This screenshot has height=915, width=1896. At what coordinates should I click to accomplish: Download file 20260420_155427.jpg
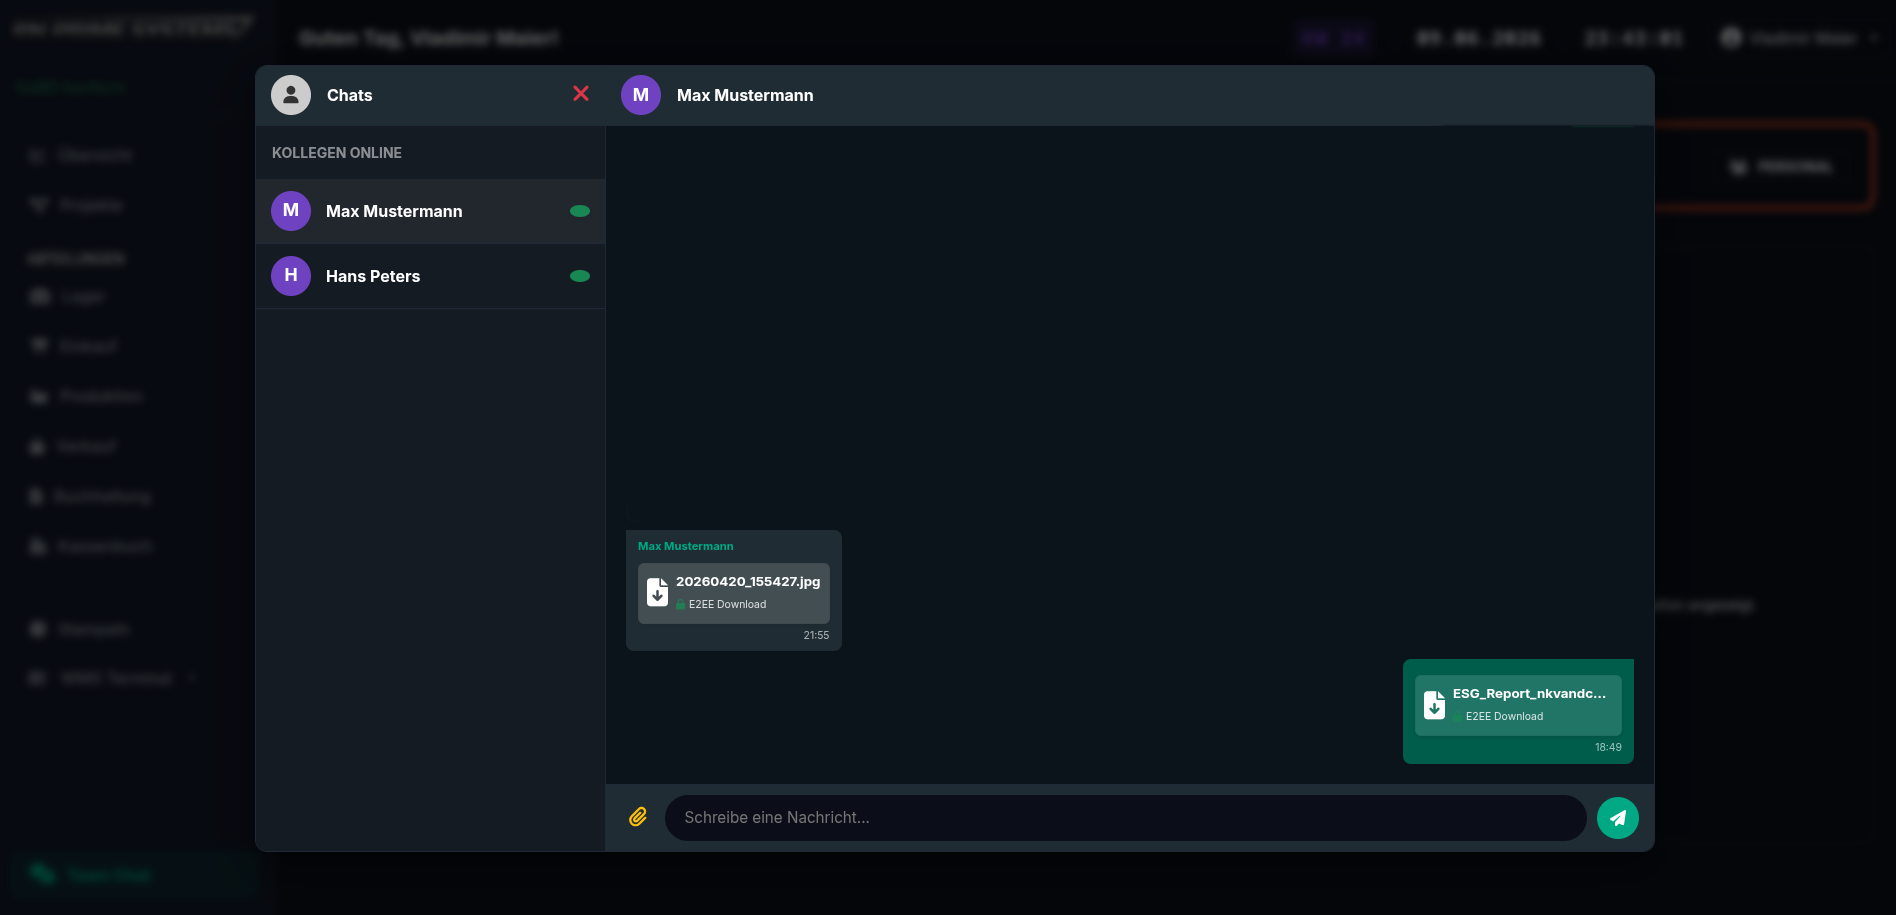[x=734, y=593]
